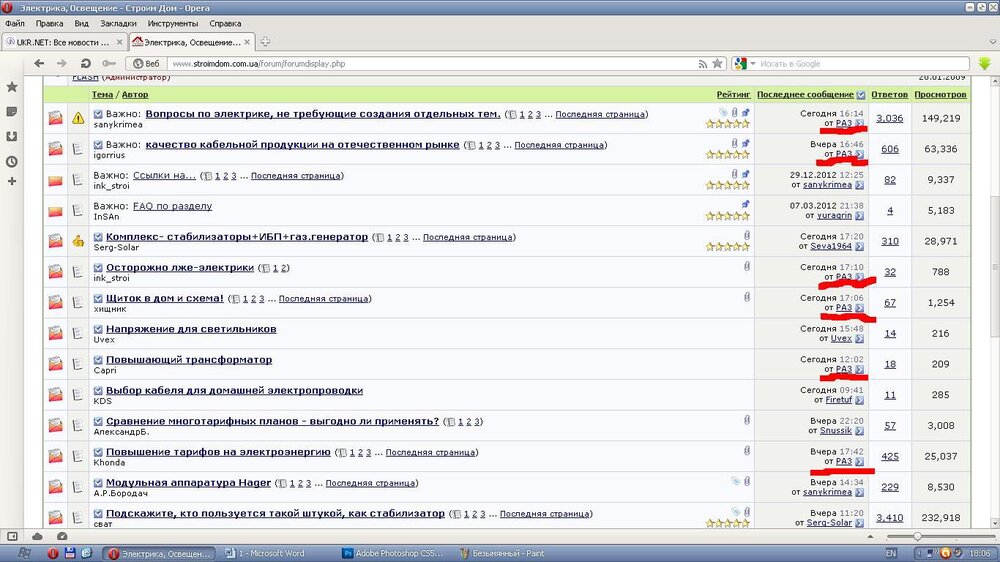Toggle checkbox icon beside Повышающий трансформатор thread
The width and height of the screenshot is (1000, 562).
pyautogui.click(x=98, y=360)
